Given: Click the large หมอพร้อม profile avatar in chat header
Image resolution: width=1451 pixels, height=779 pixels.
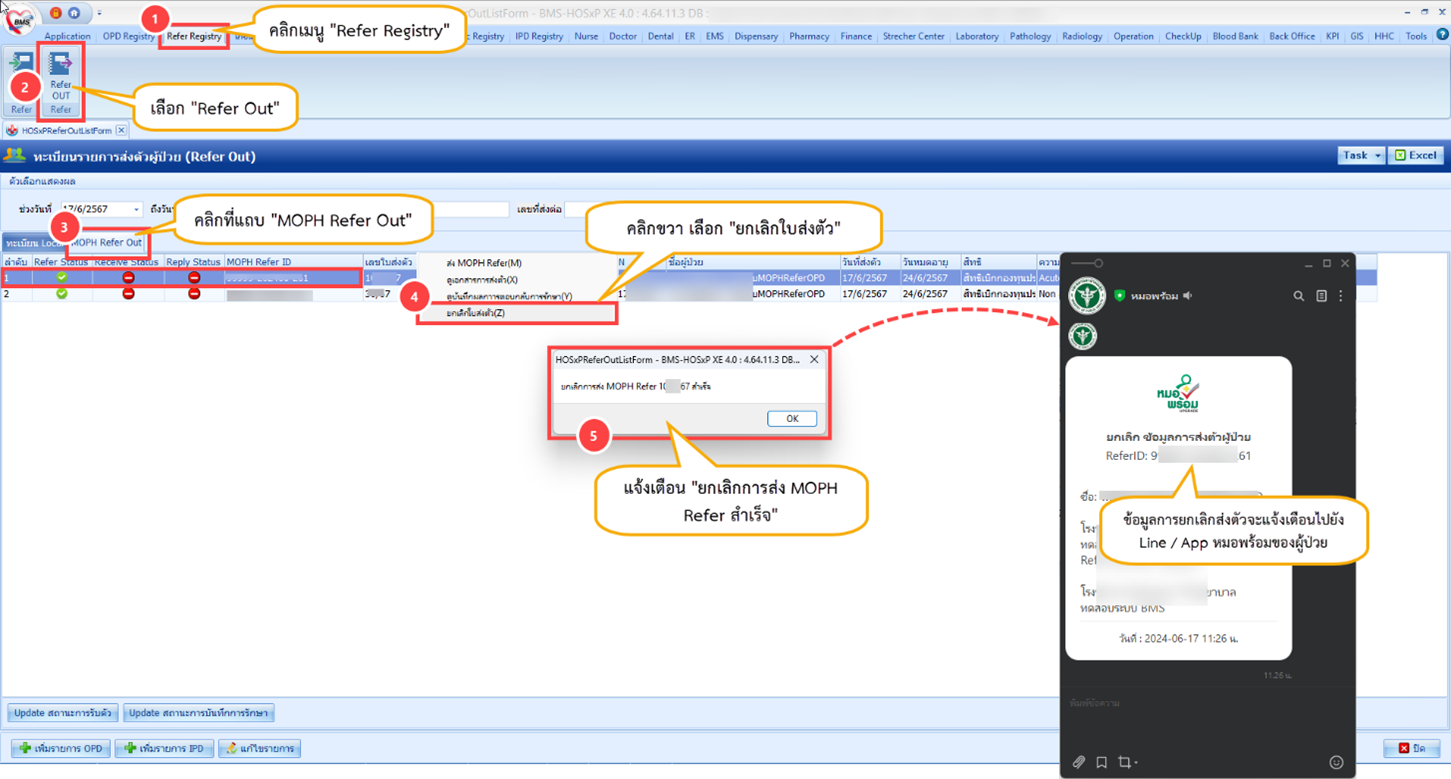Looking at the screenshot, I should (1086, 296).
